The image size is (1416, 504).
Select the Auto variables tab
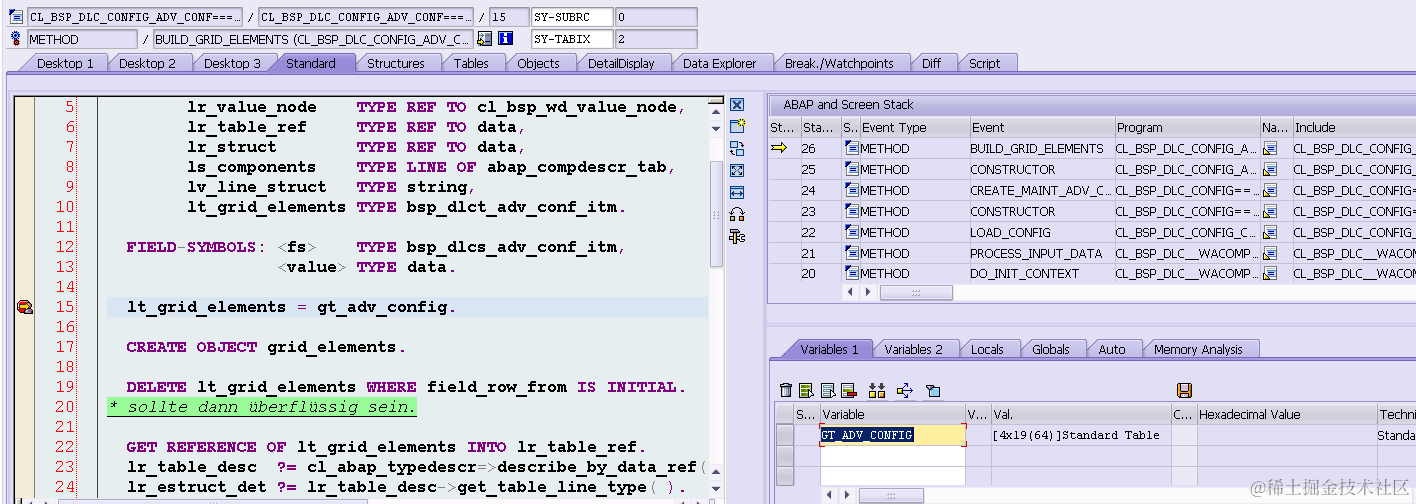click(x=1112, y=349)
